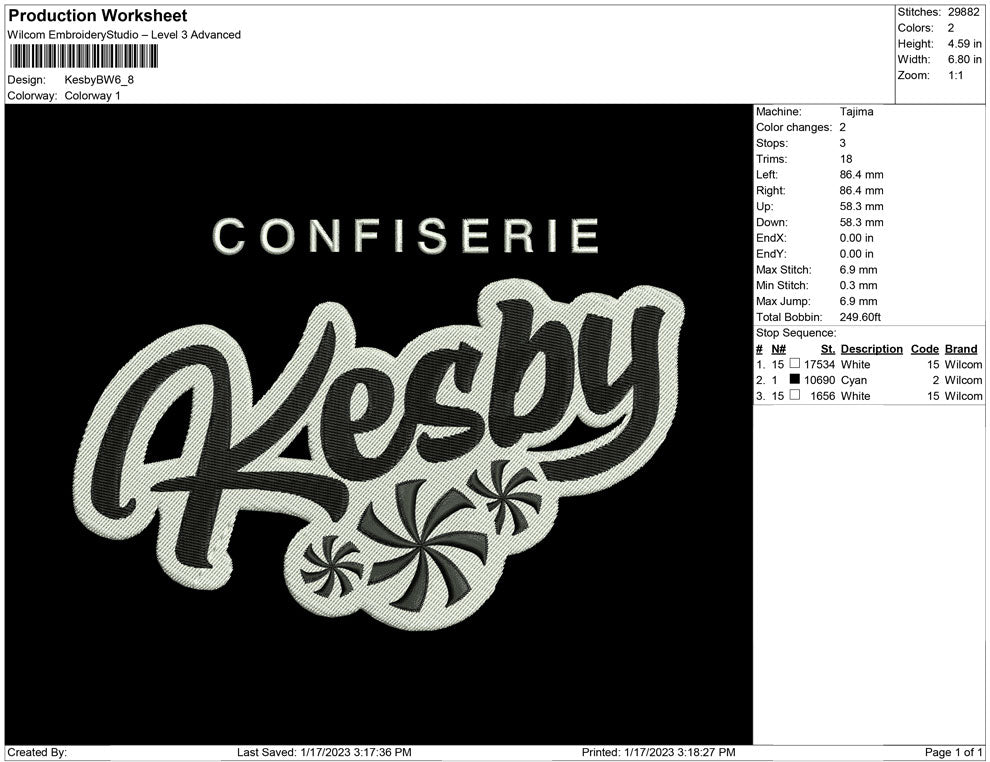Click the white swatch in the 1656 row
The image size is (990, 762).
click(x=795, y=395)
